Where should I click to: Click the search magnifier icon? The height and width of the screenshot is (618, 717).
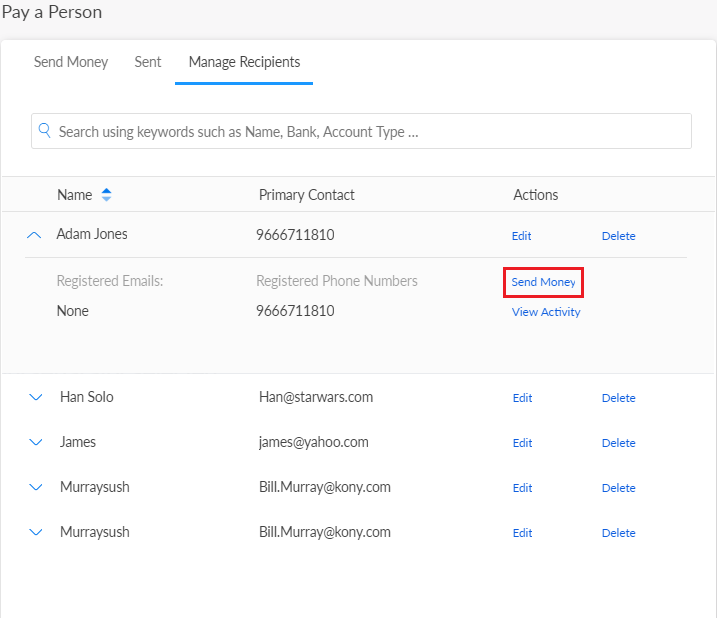[45, 131]
